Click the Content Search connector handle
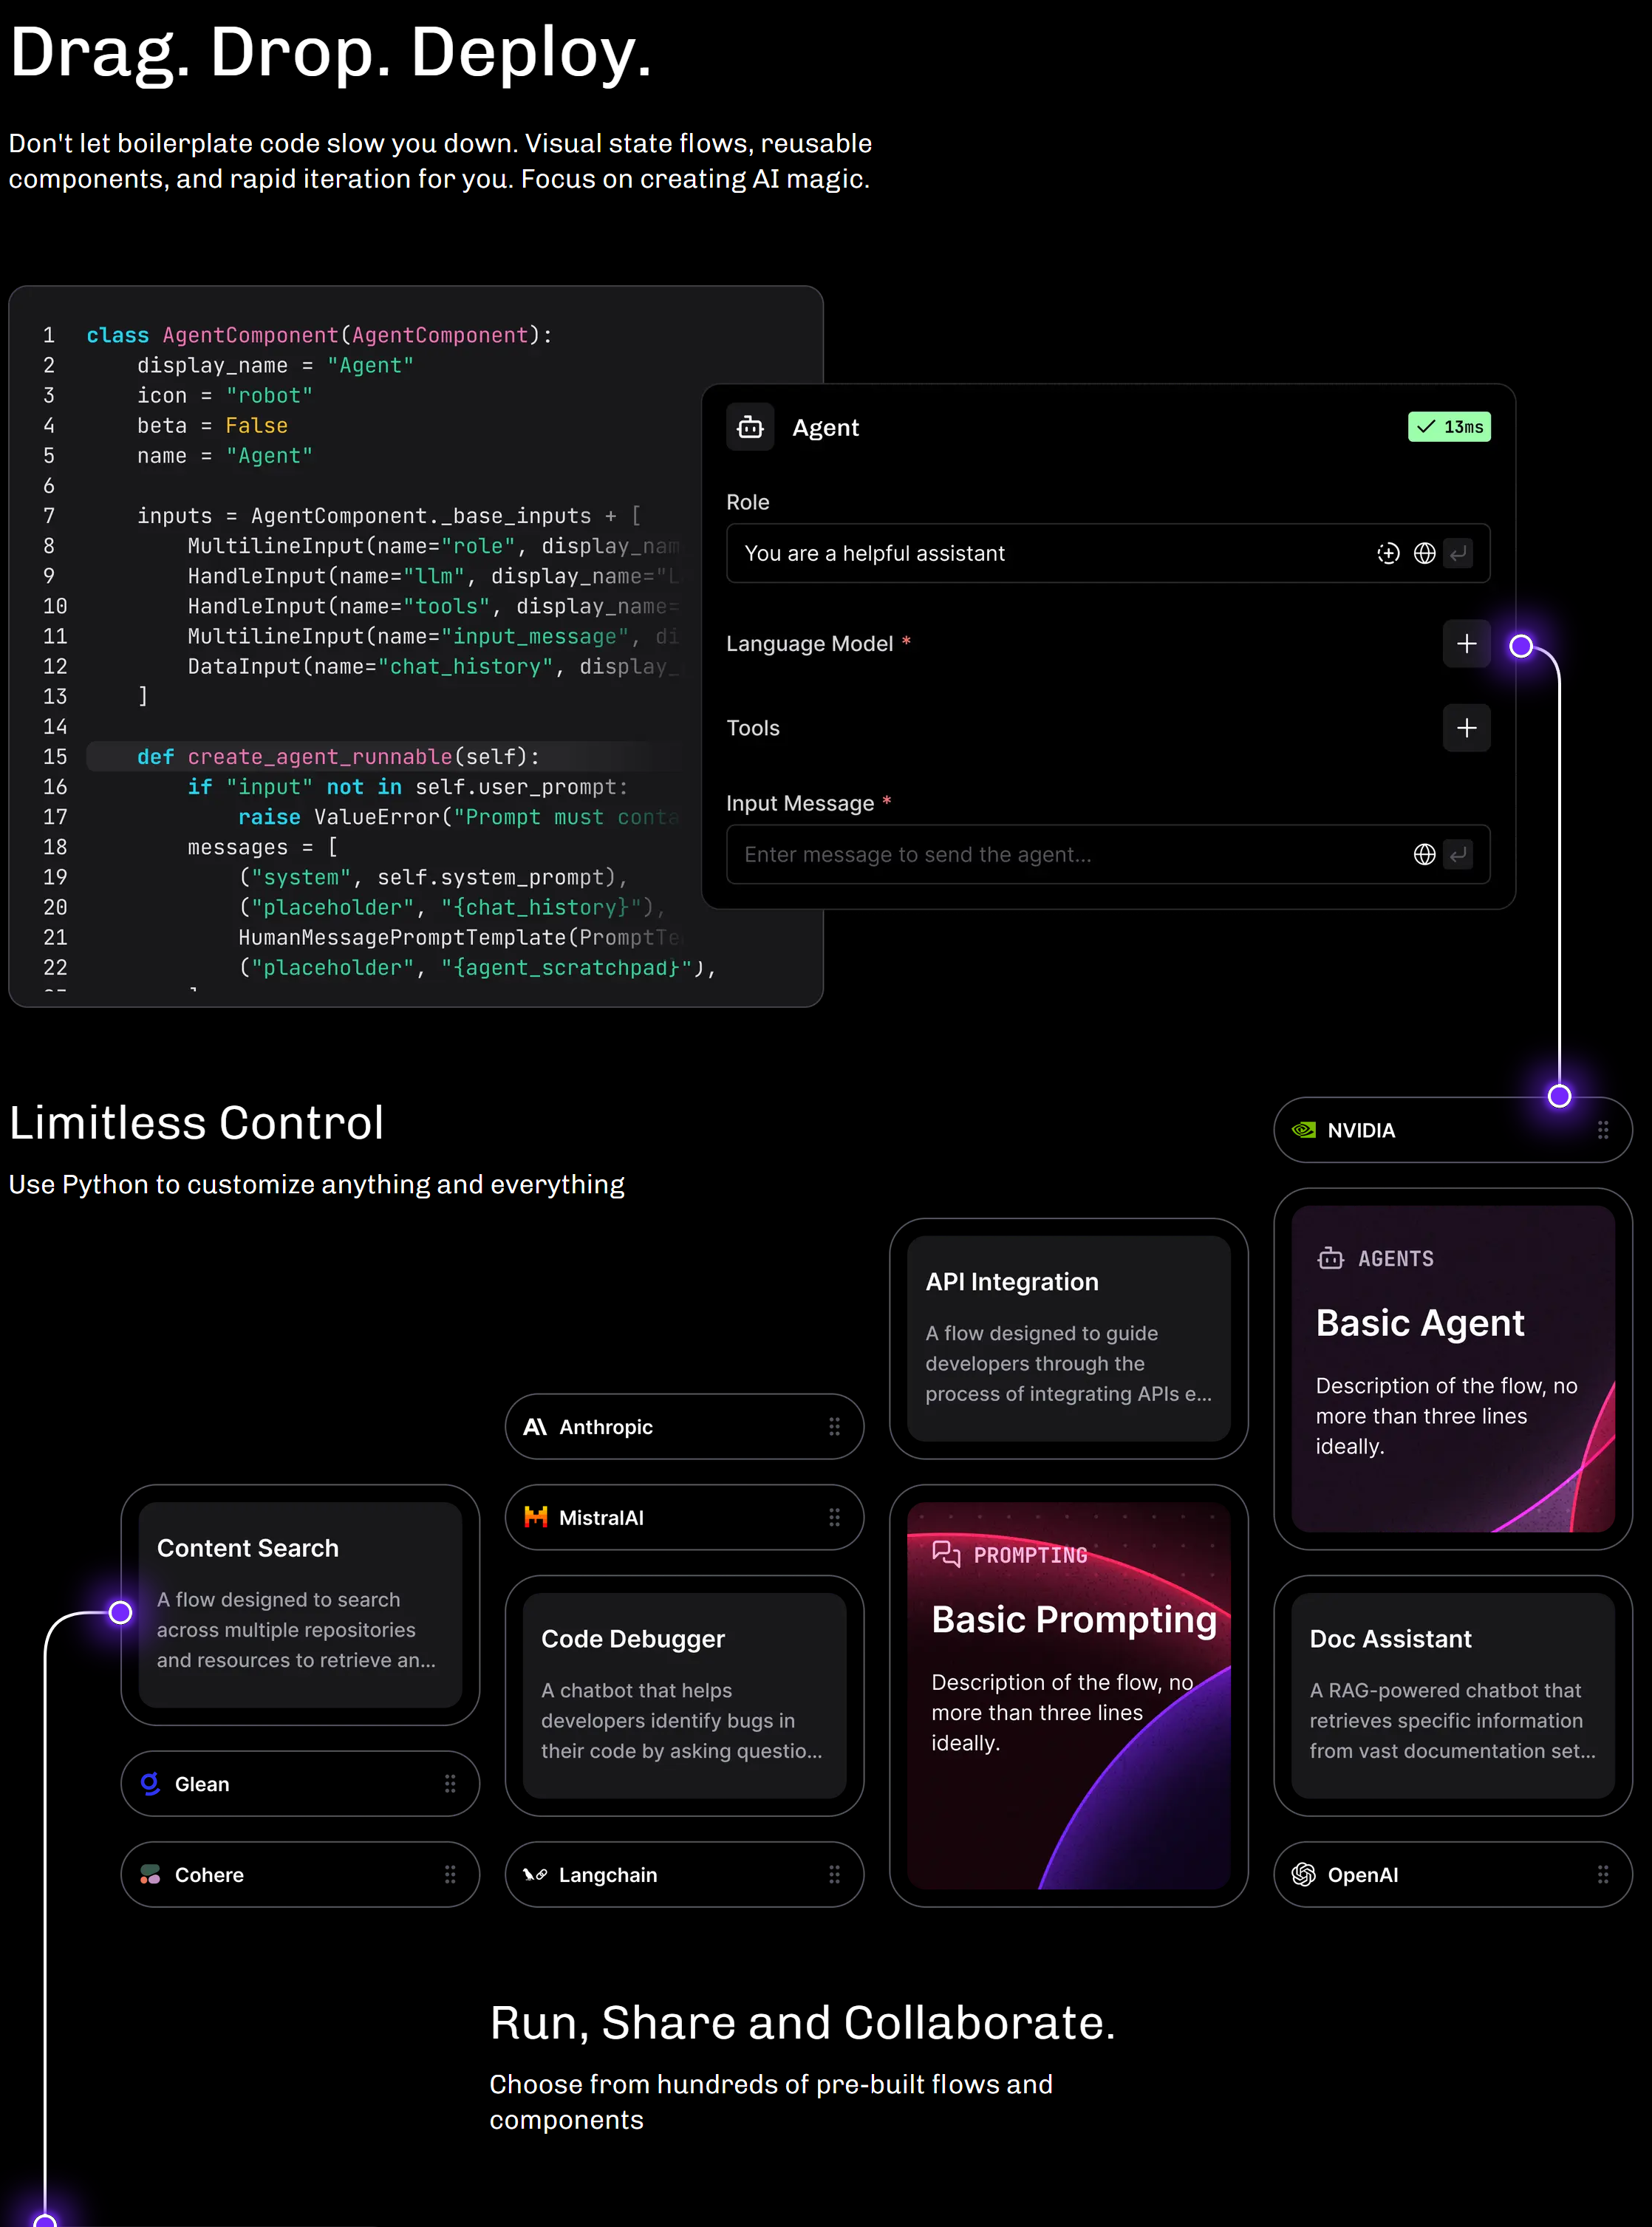 [120, 1612]
